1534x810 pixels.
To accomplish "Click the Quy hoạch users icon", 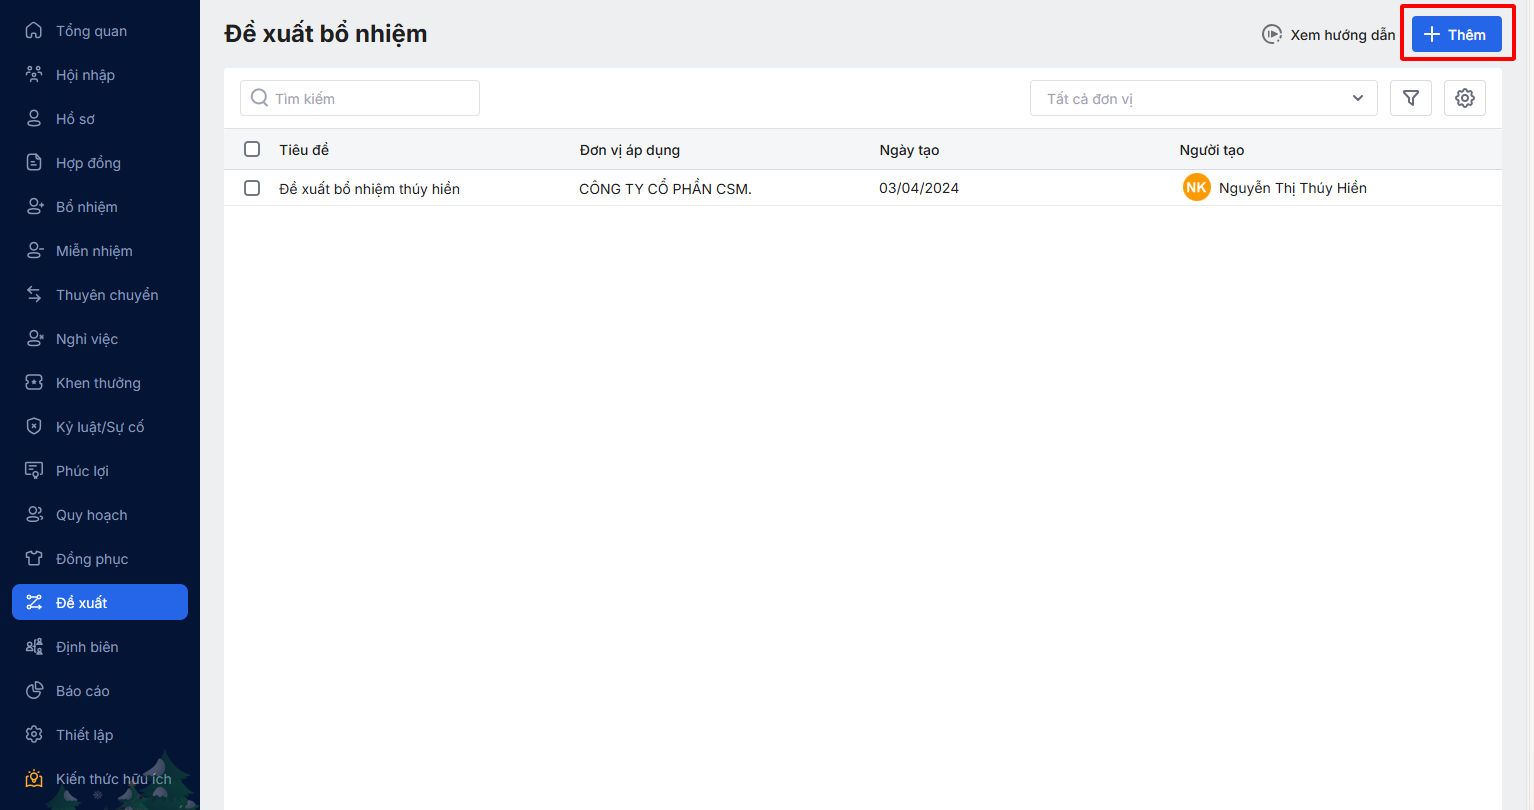I will pos(34,515).
